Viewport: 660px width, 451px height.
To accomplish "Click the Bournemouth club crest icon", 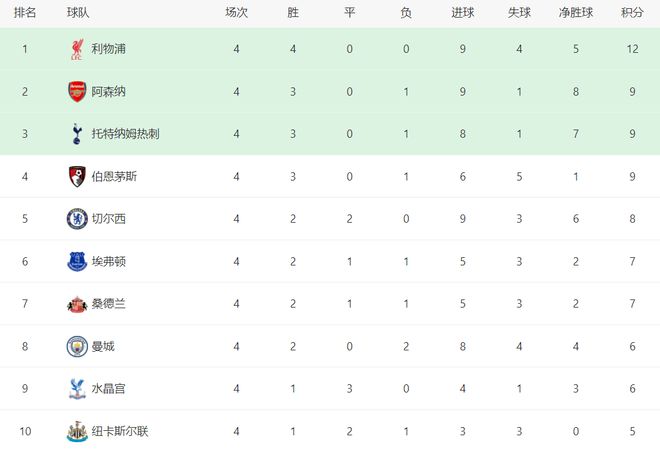I will tap(76, 176).
